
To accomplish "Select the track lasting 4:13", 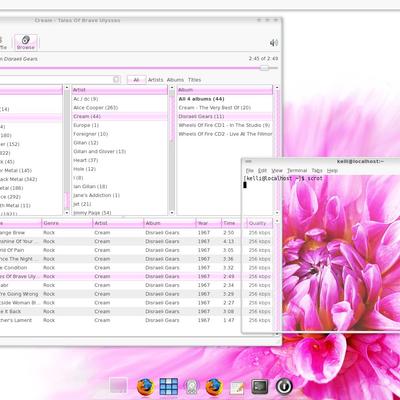I will [x=136, y=241].
